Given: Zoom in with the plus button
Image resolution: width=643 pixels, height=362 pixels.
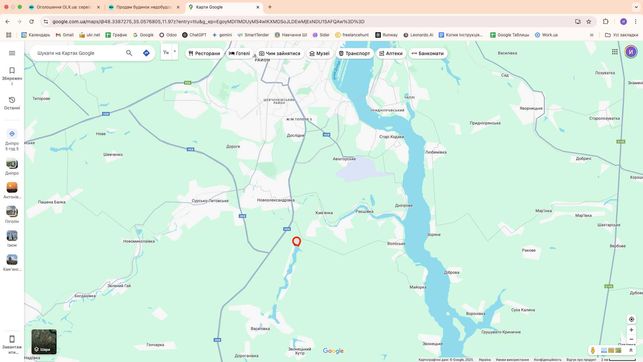Looking at the screenshot, I should [x=632, y=330].
